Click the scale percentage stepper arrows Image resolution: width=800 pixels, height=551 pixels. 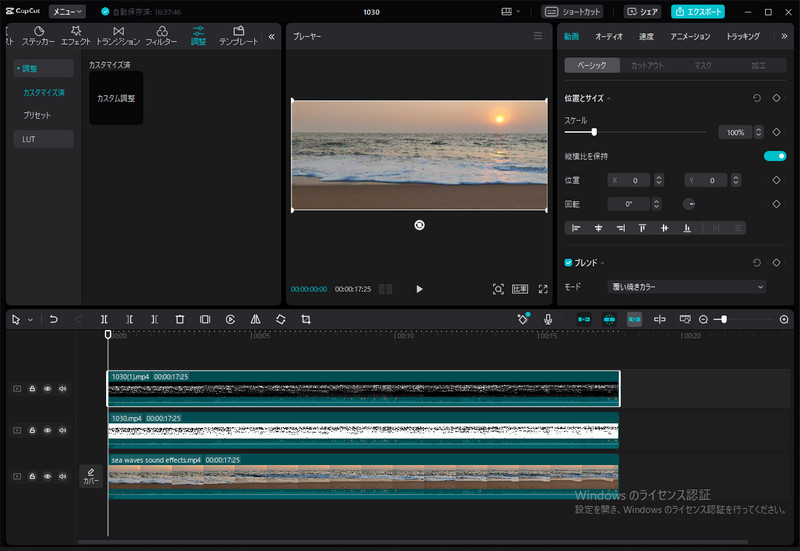pyautogui.click(x=759, y=132)
